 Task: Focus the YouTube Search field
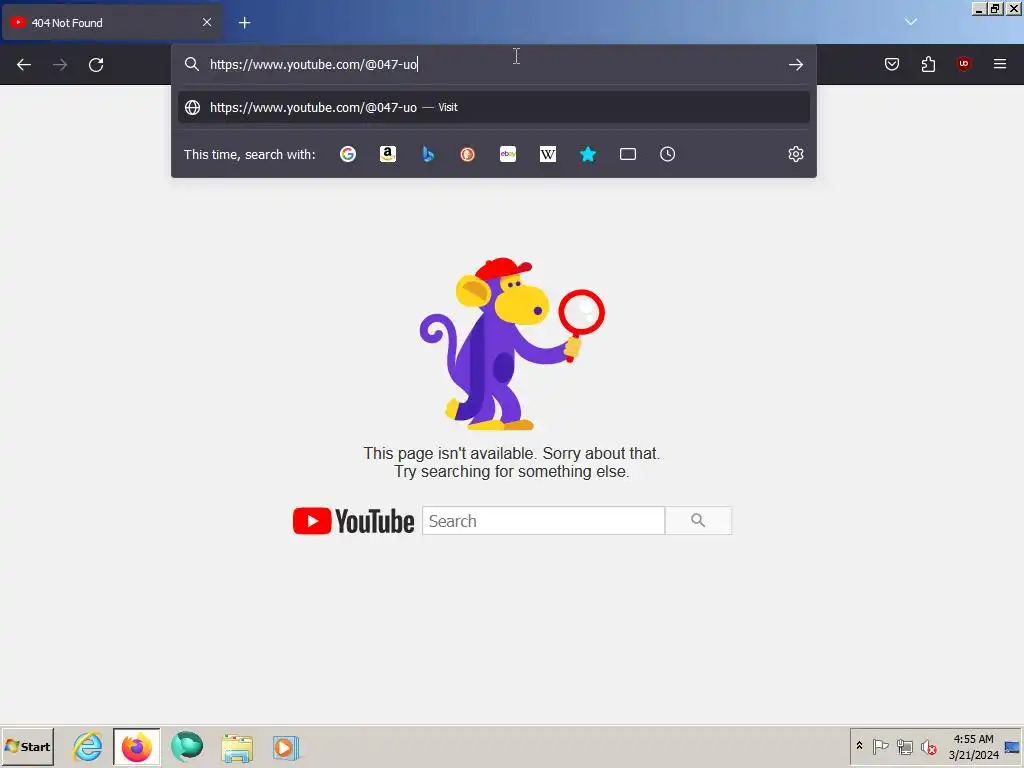tap(543, 521)
